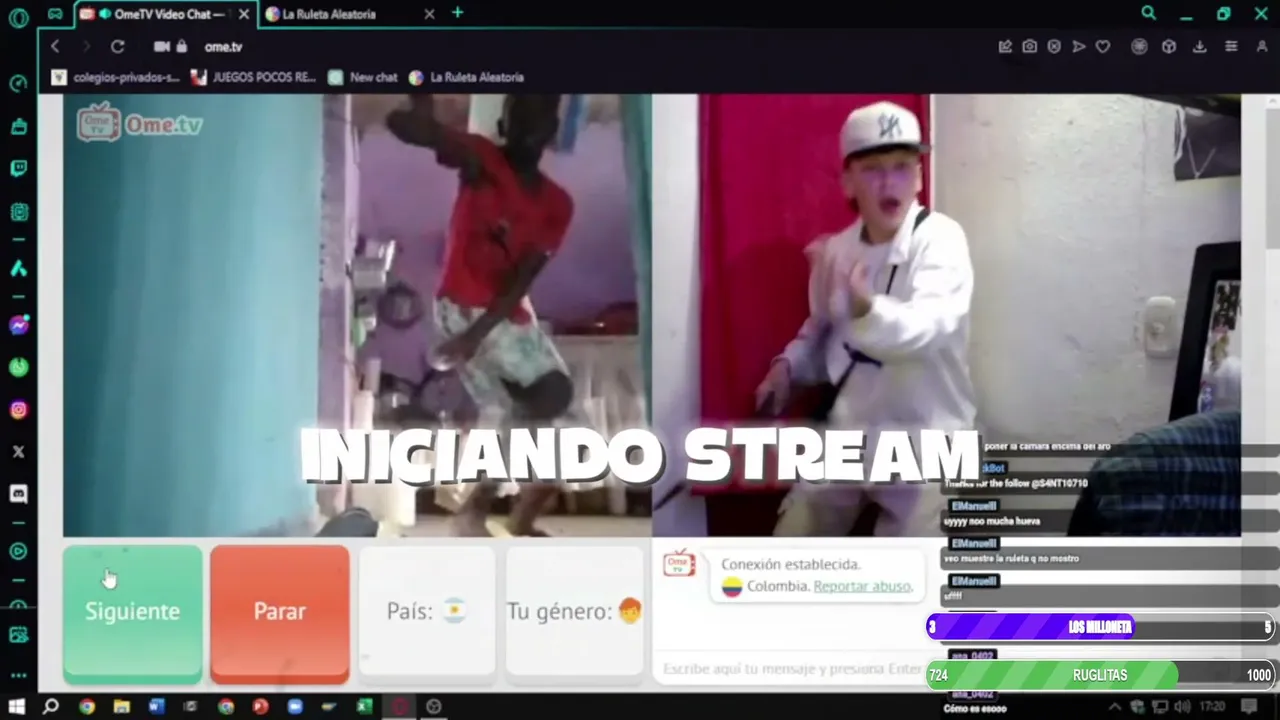
Task: Add page to bookmarks with heart icon
Action: [x=1103, y=47]
